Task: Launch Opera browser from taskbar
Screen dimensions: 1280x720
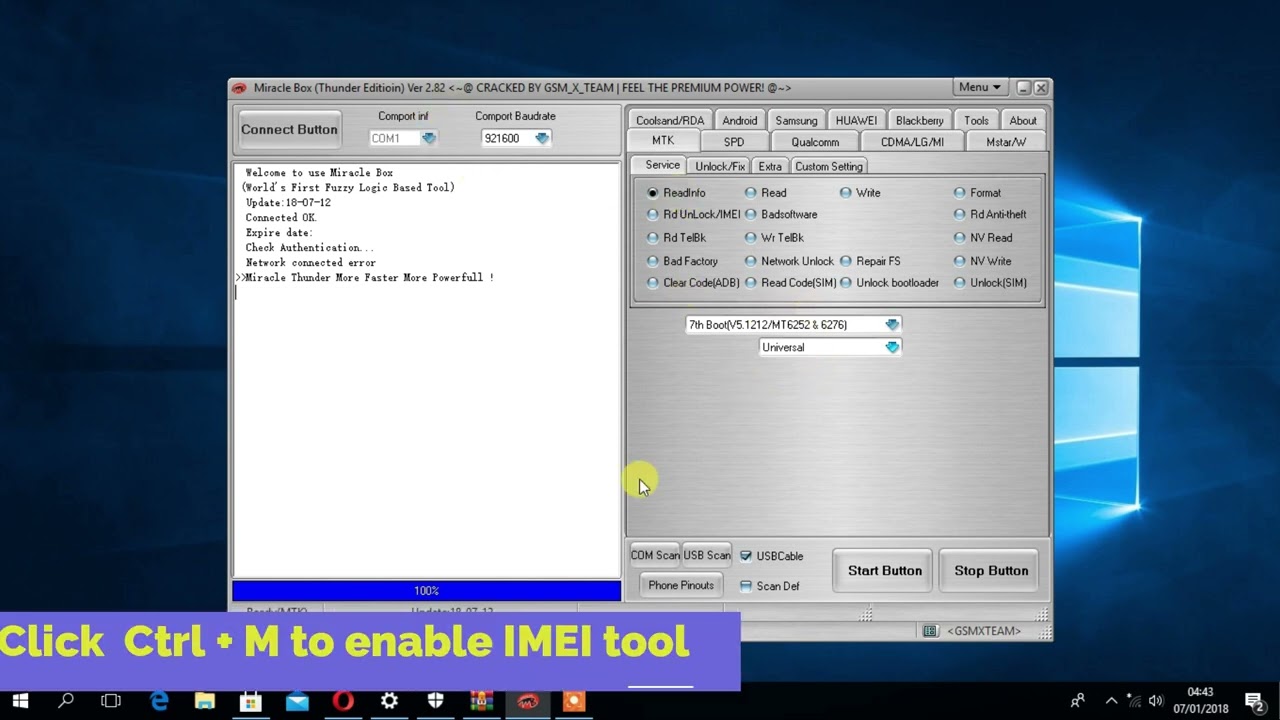Action: click(x=343, y=701)
